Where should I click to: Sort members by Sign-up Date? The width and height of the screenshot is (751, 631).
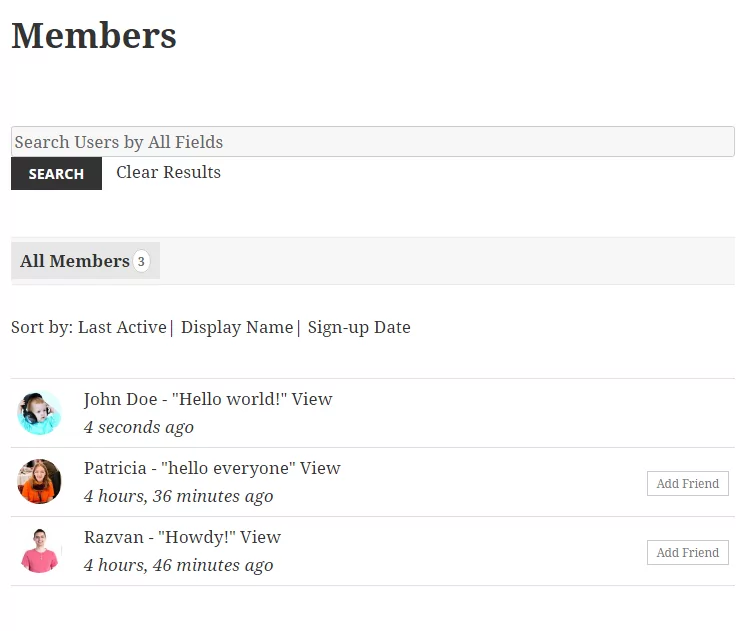point(359,327)
